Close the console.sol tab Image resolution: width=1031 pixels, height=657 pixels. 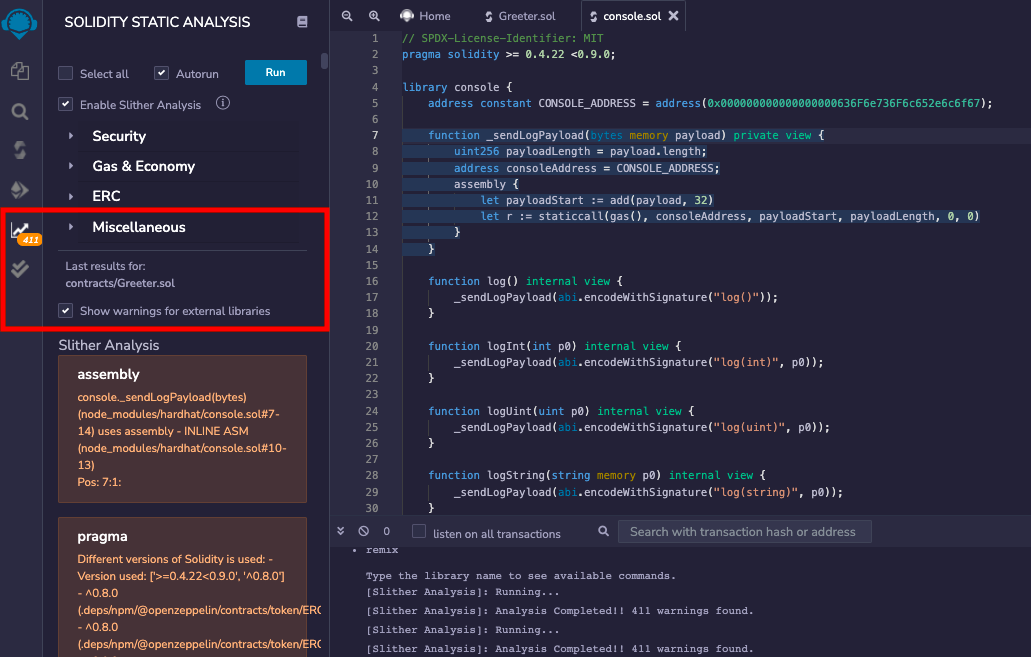point(673,16)
